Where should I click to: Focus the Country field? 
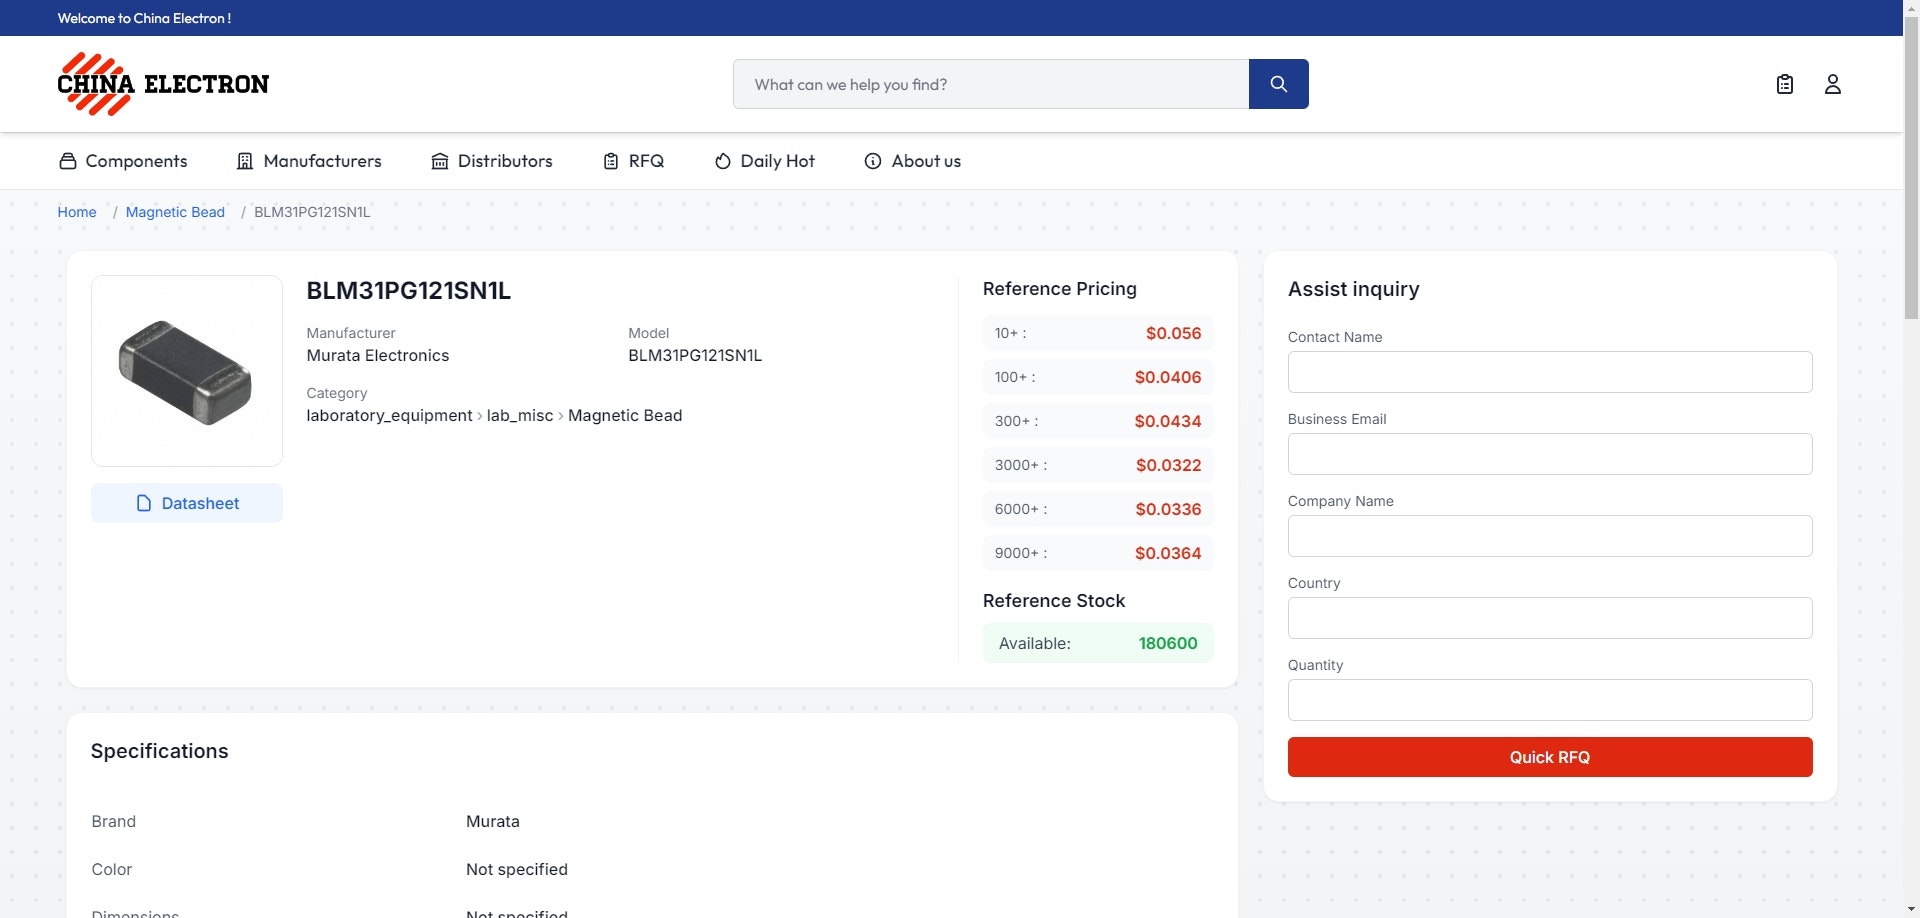point(1550,618)
